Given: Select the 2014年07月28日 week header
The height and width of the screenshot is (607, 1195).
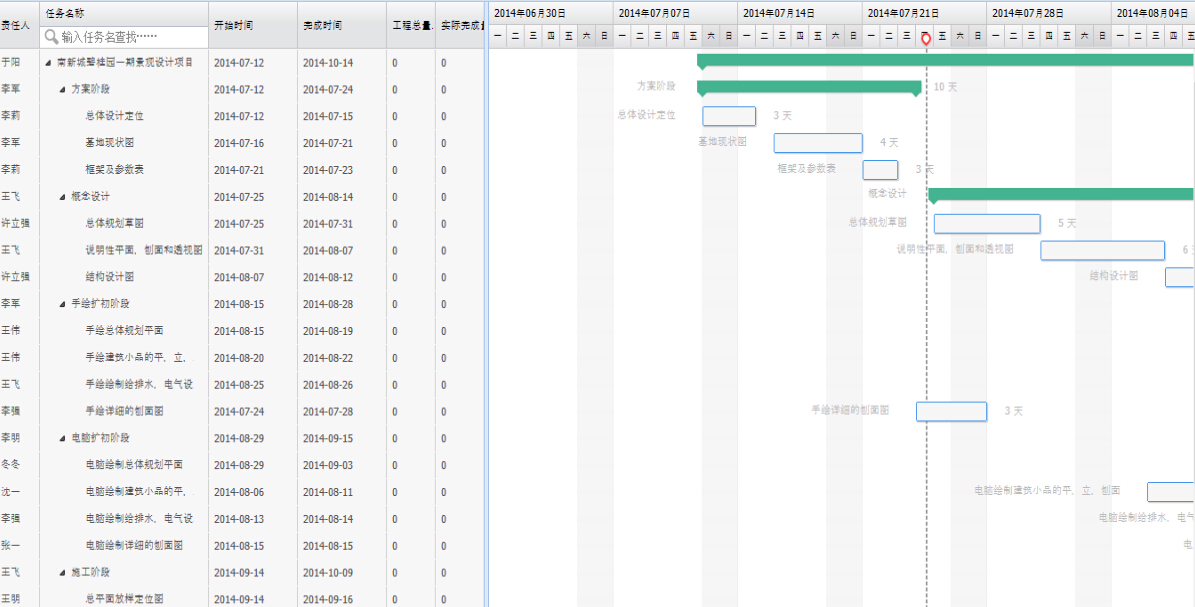Looking at the screenshot, I should (1027, 13).
